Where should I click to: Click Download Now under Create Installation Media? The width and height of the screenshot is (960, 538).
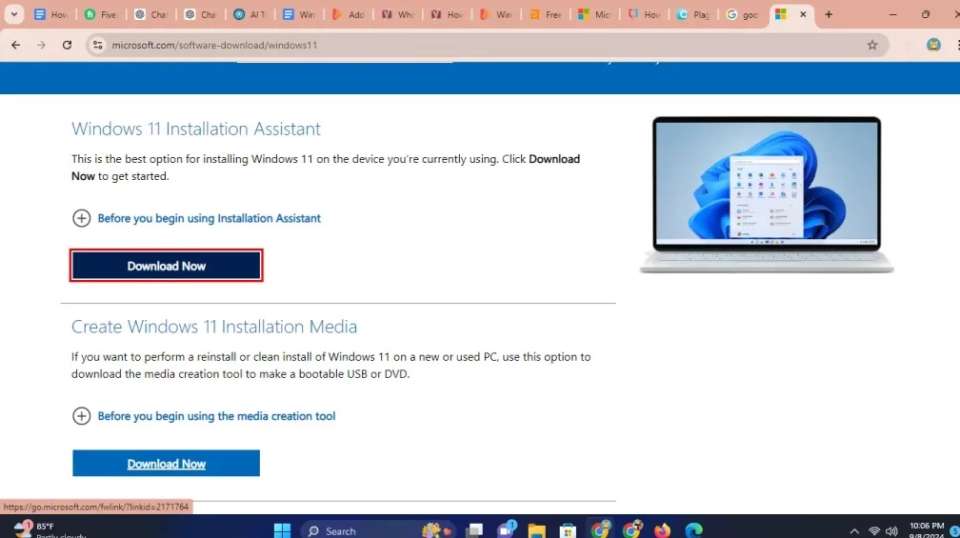click(x=166, y=464)
